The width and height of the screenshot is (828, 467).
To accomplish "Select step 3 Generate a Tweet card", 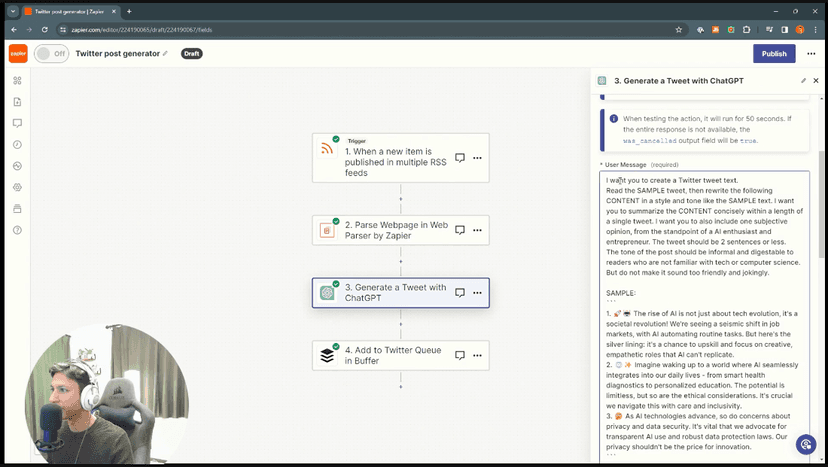I will (x=400, y=293).
